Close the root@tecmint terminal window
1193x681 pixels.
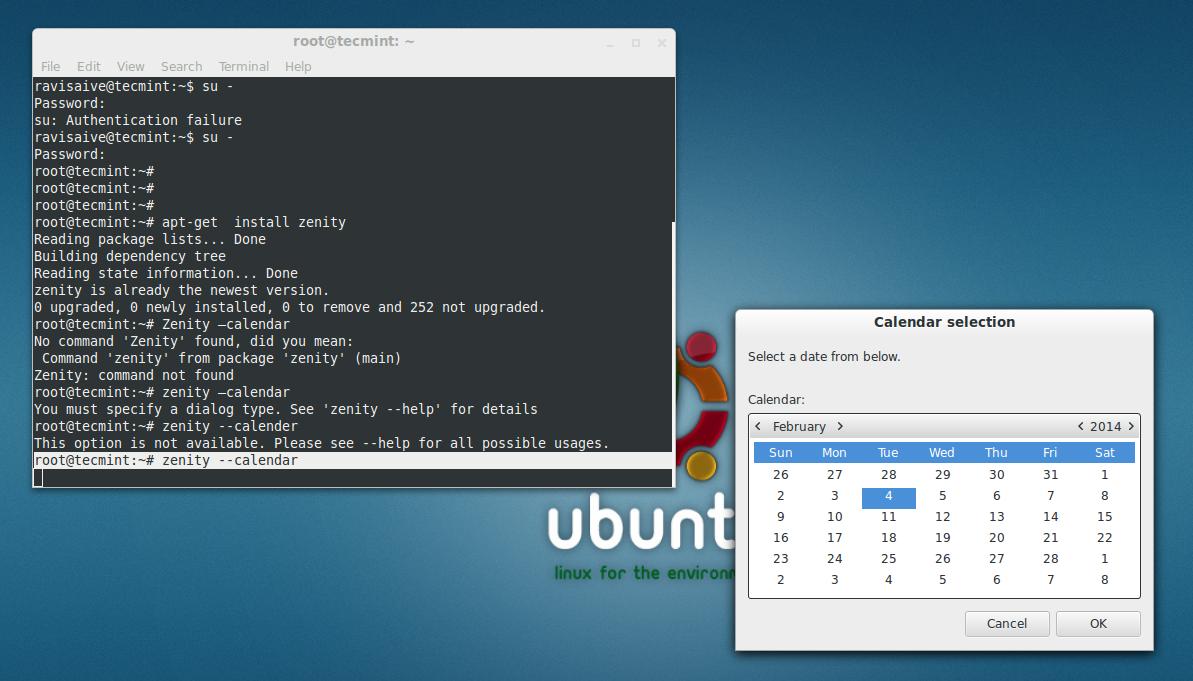tap(662, 43)
